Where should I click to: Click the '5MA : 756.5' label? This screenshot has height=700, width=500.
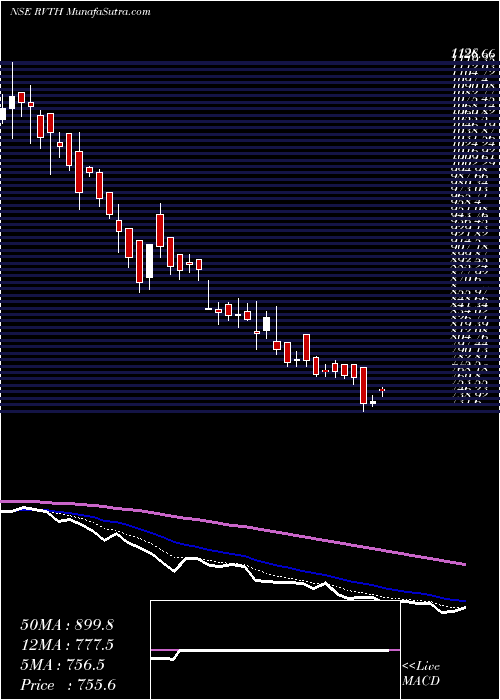(x=62, y=665)
